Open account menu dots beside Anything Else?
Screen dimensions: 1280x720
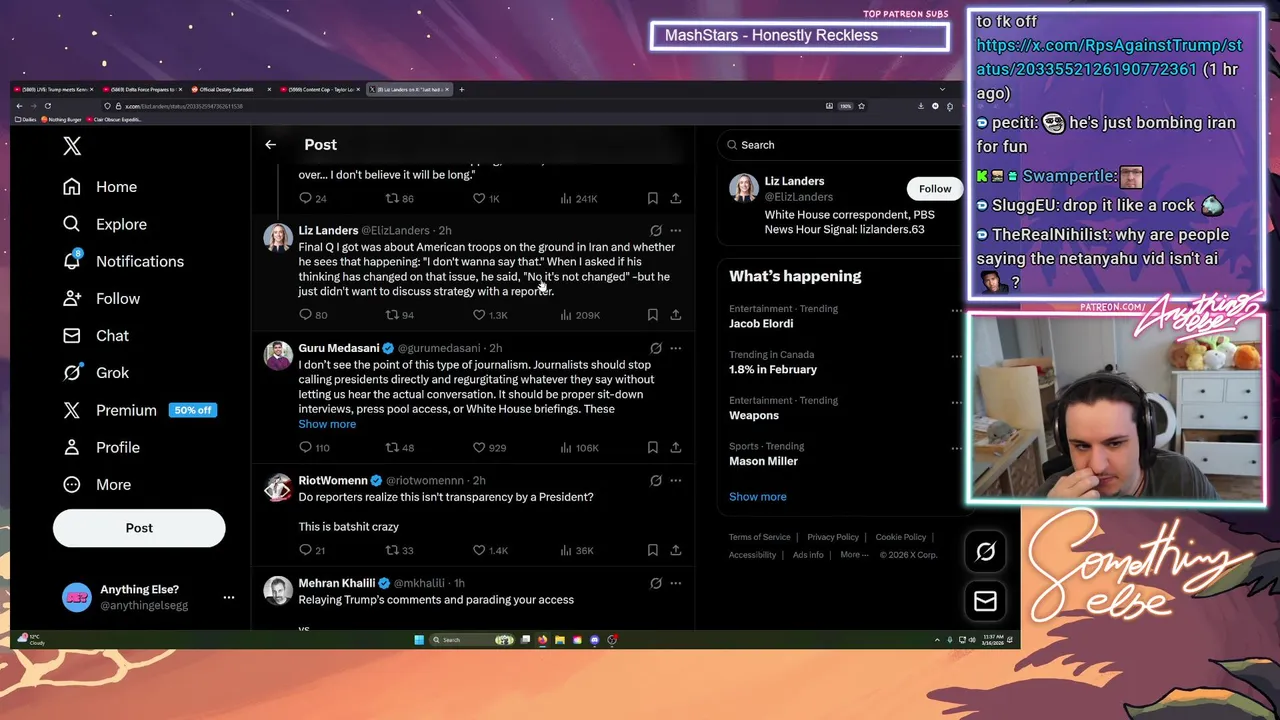click(229, 597)
